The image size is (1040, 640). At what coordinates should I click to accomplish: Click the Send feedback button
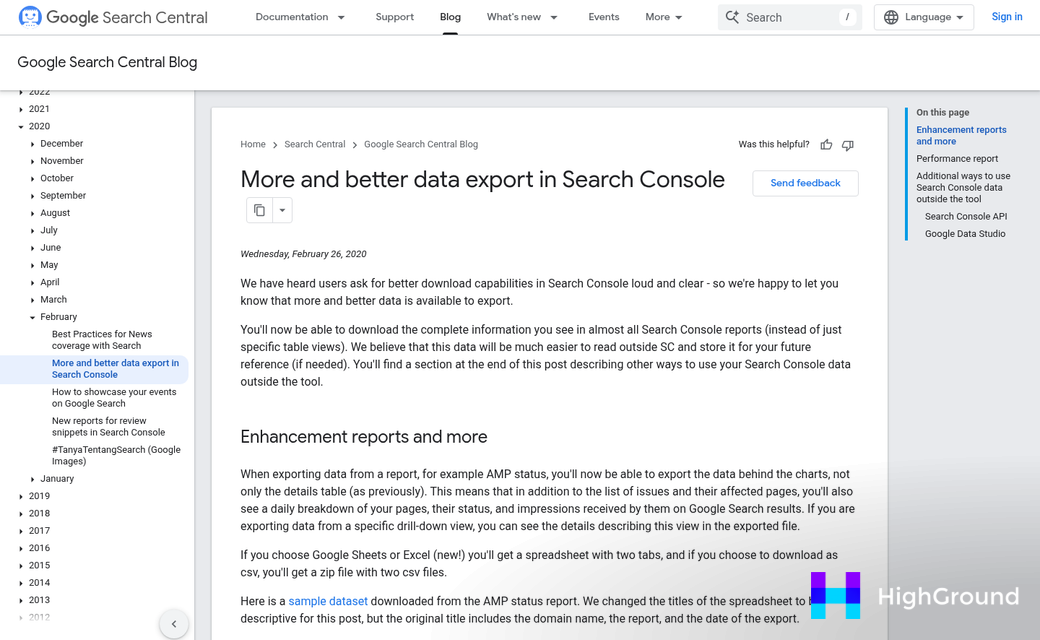point(805,183)
